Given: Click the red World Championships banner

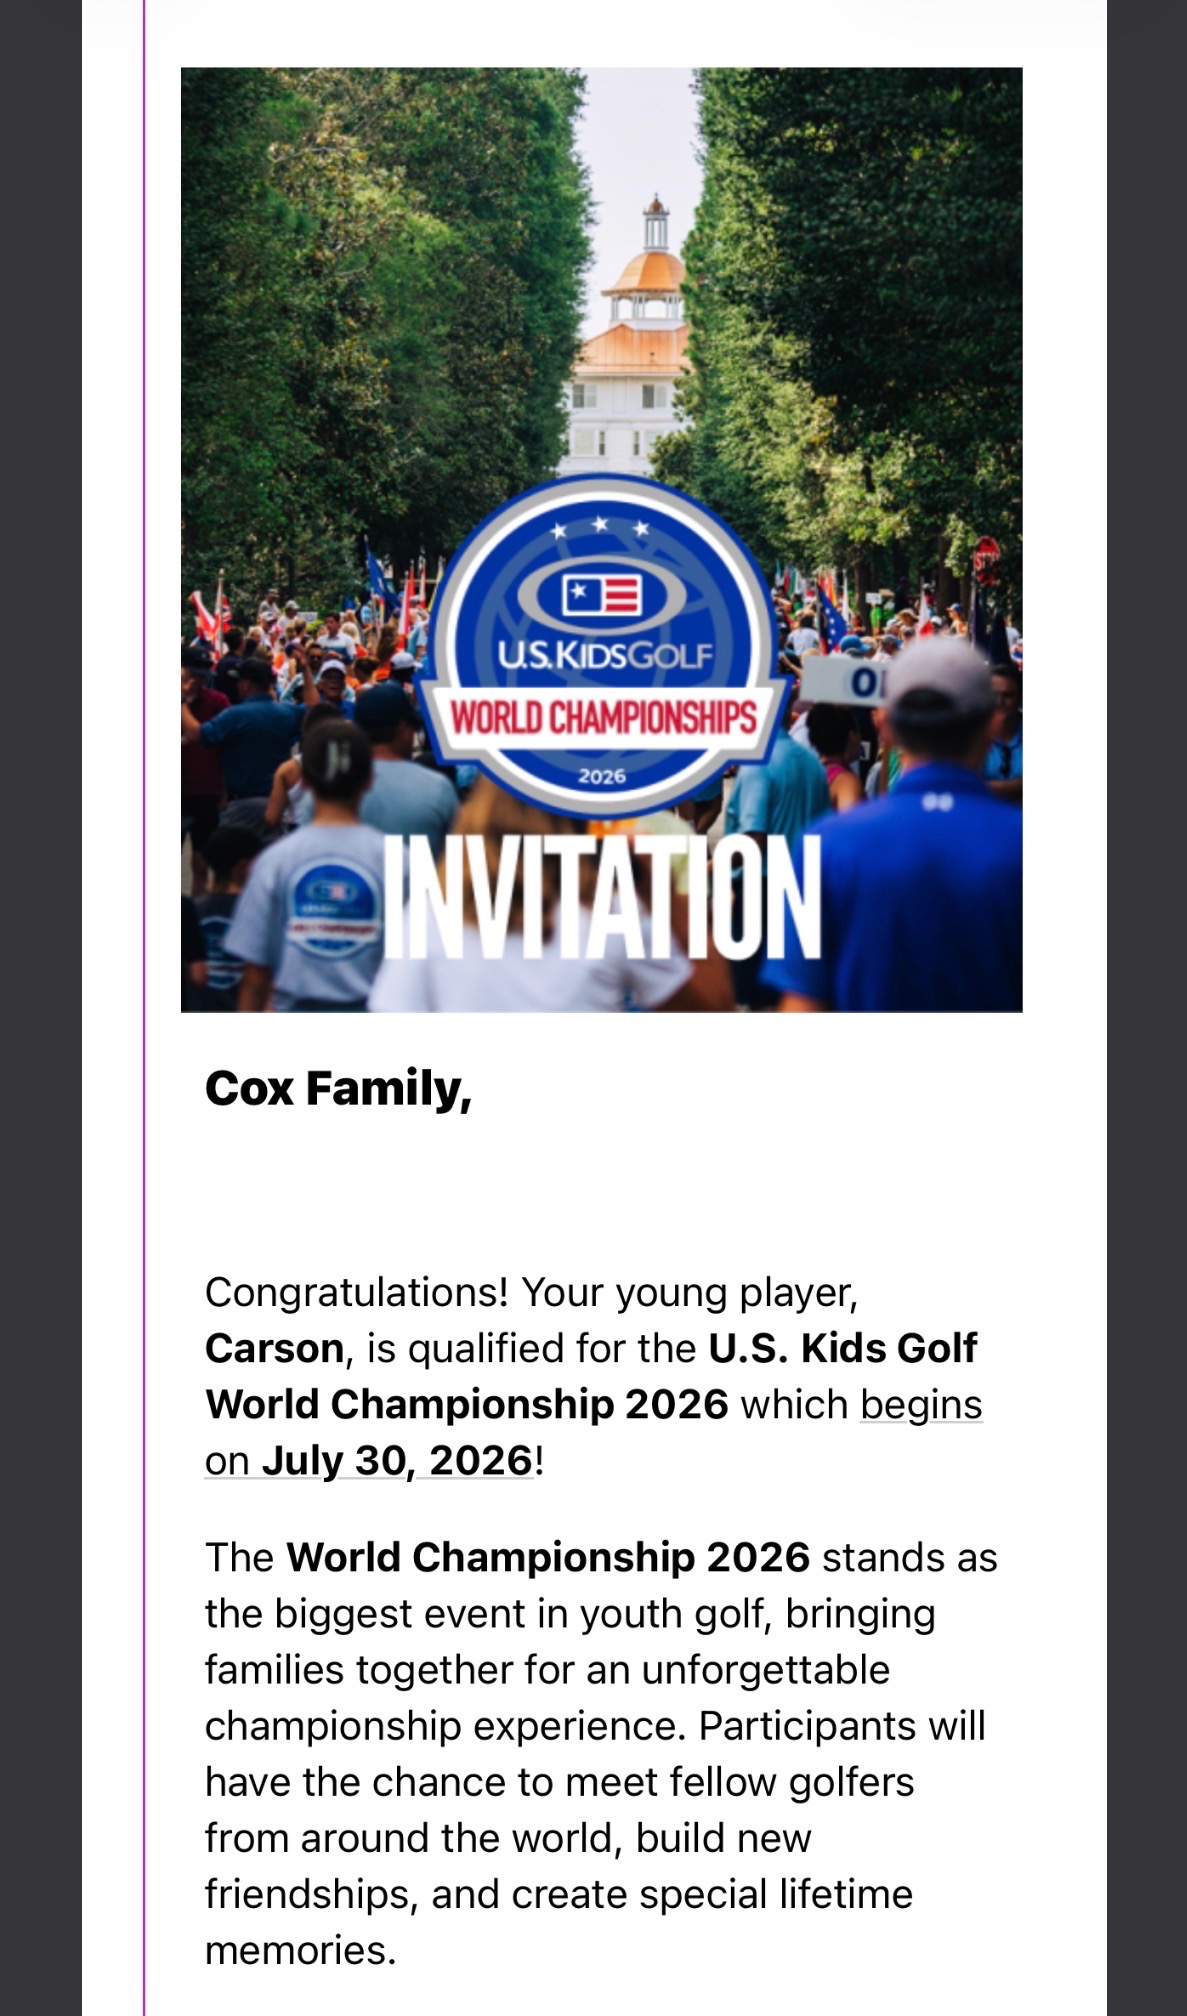Looking at the screenshot, I should click(x=603, y=718).
